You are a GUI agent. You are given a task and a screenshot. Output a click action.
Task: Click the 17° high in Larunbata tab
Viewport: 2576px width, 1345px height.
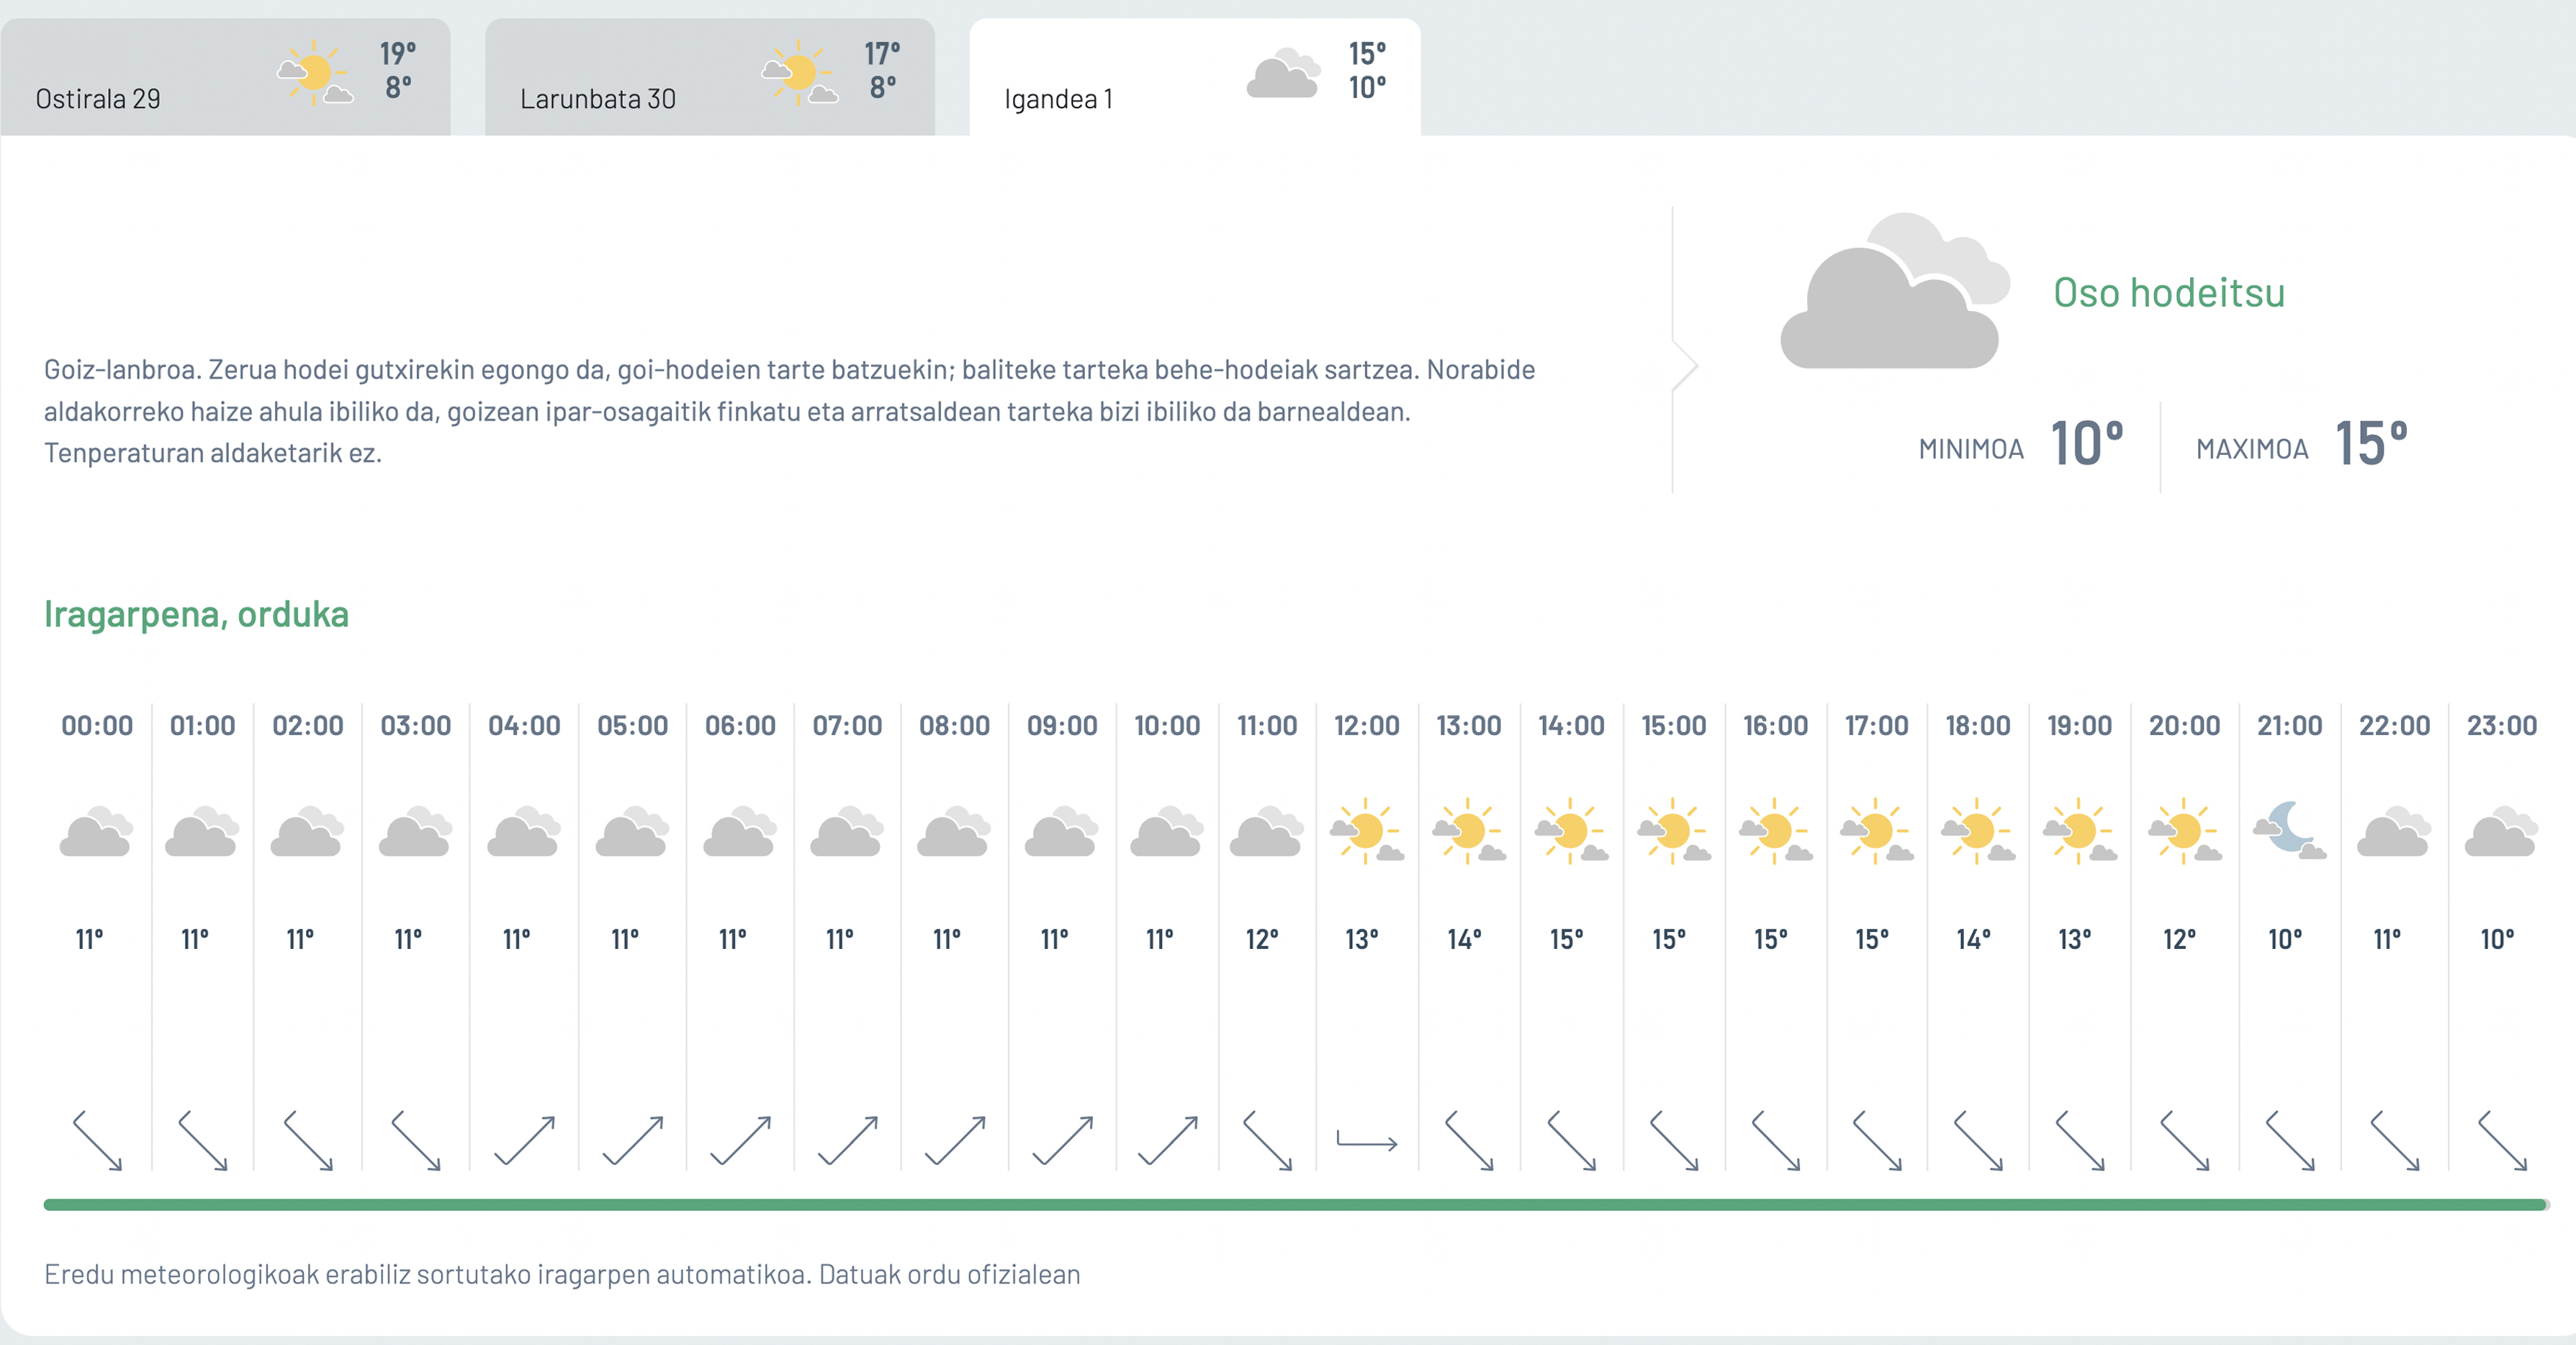tap(882, 53)
